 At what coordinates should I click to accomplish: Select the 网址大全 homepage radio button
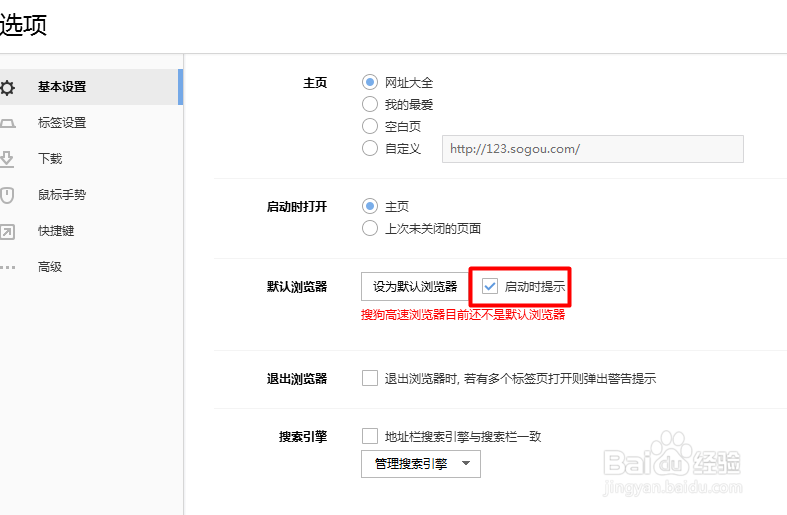(x=370, y=82)
